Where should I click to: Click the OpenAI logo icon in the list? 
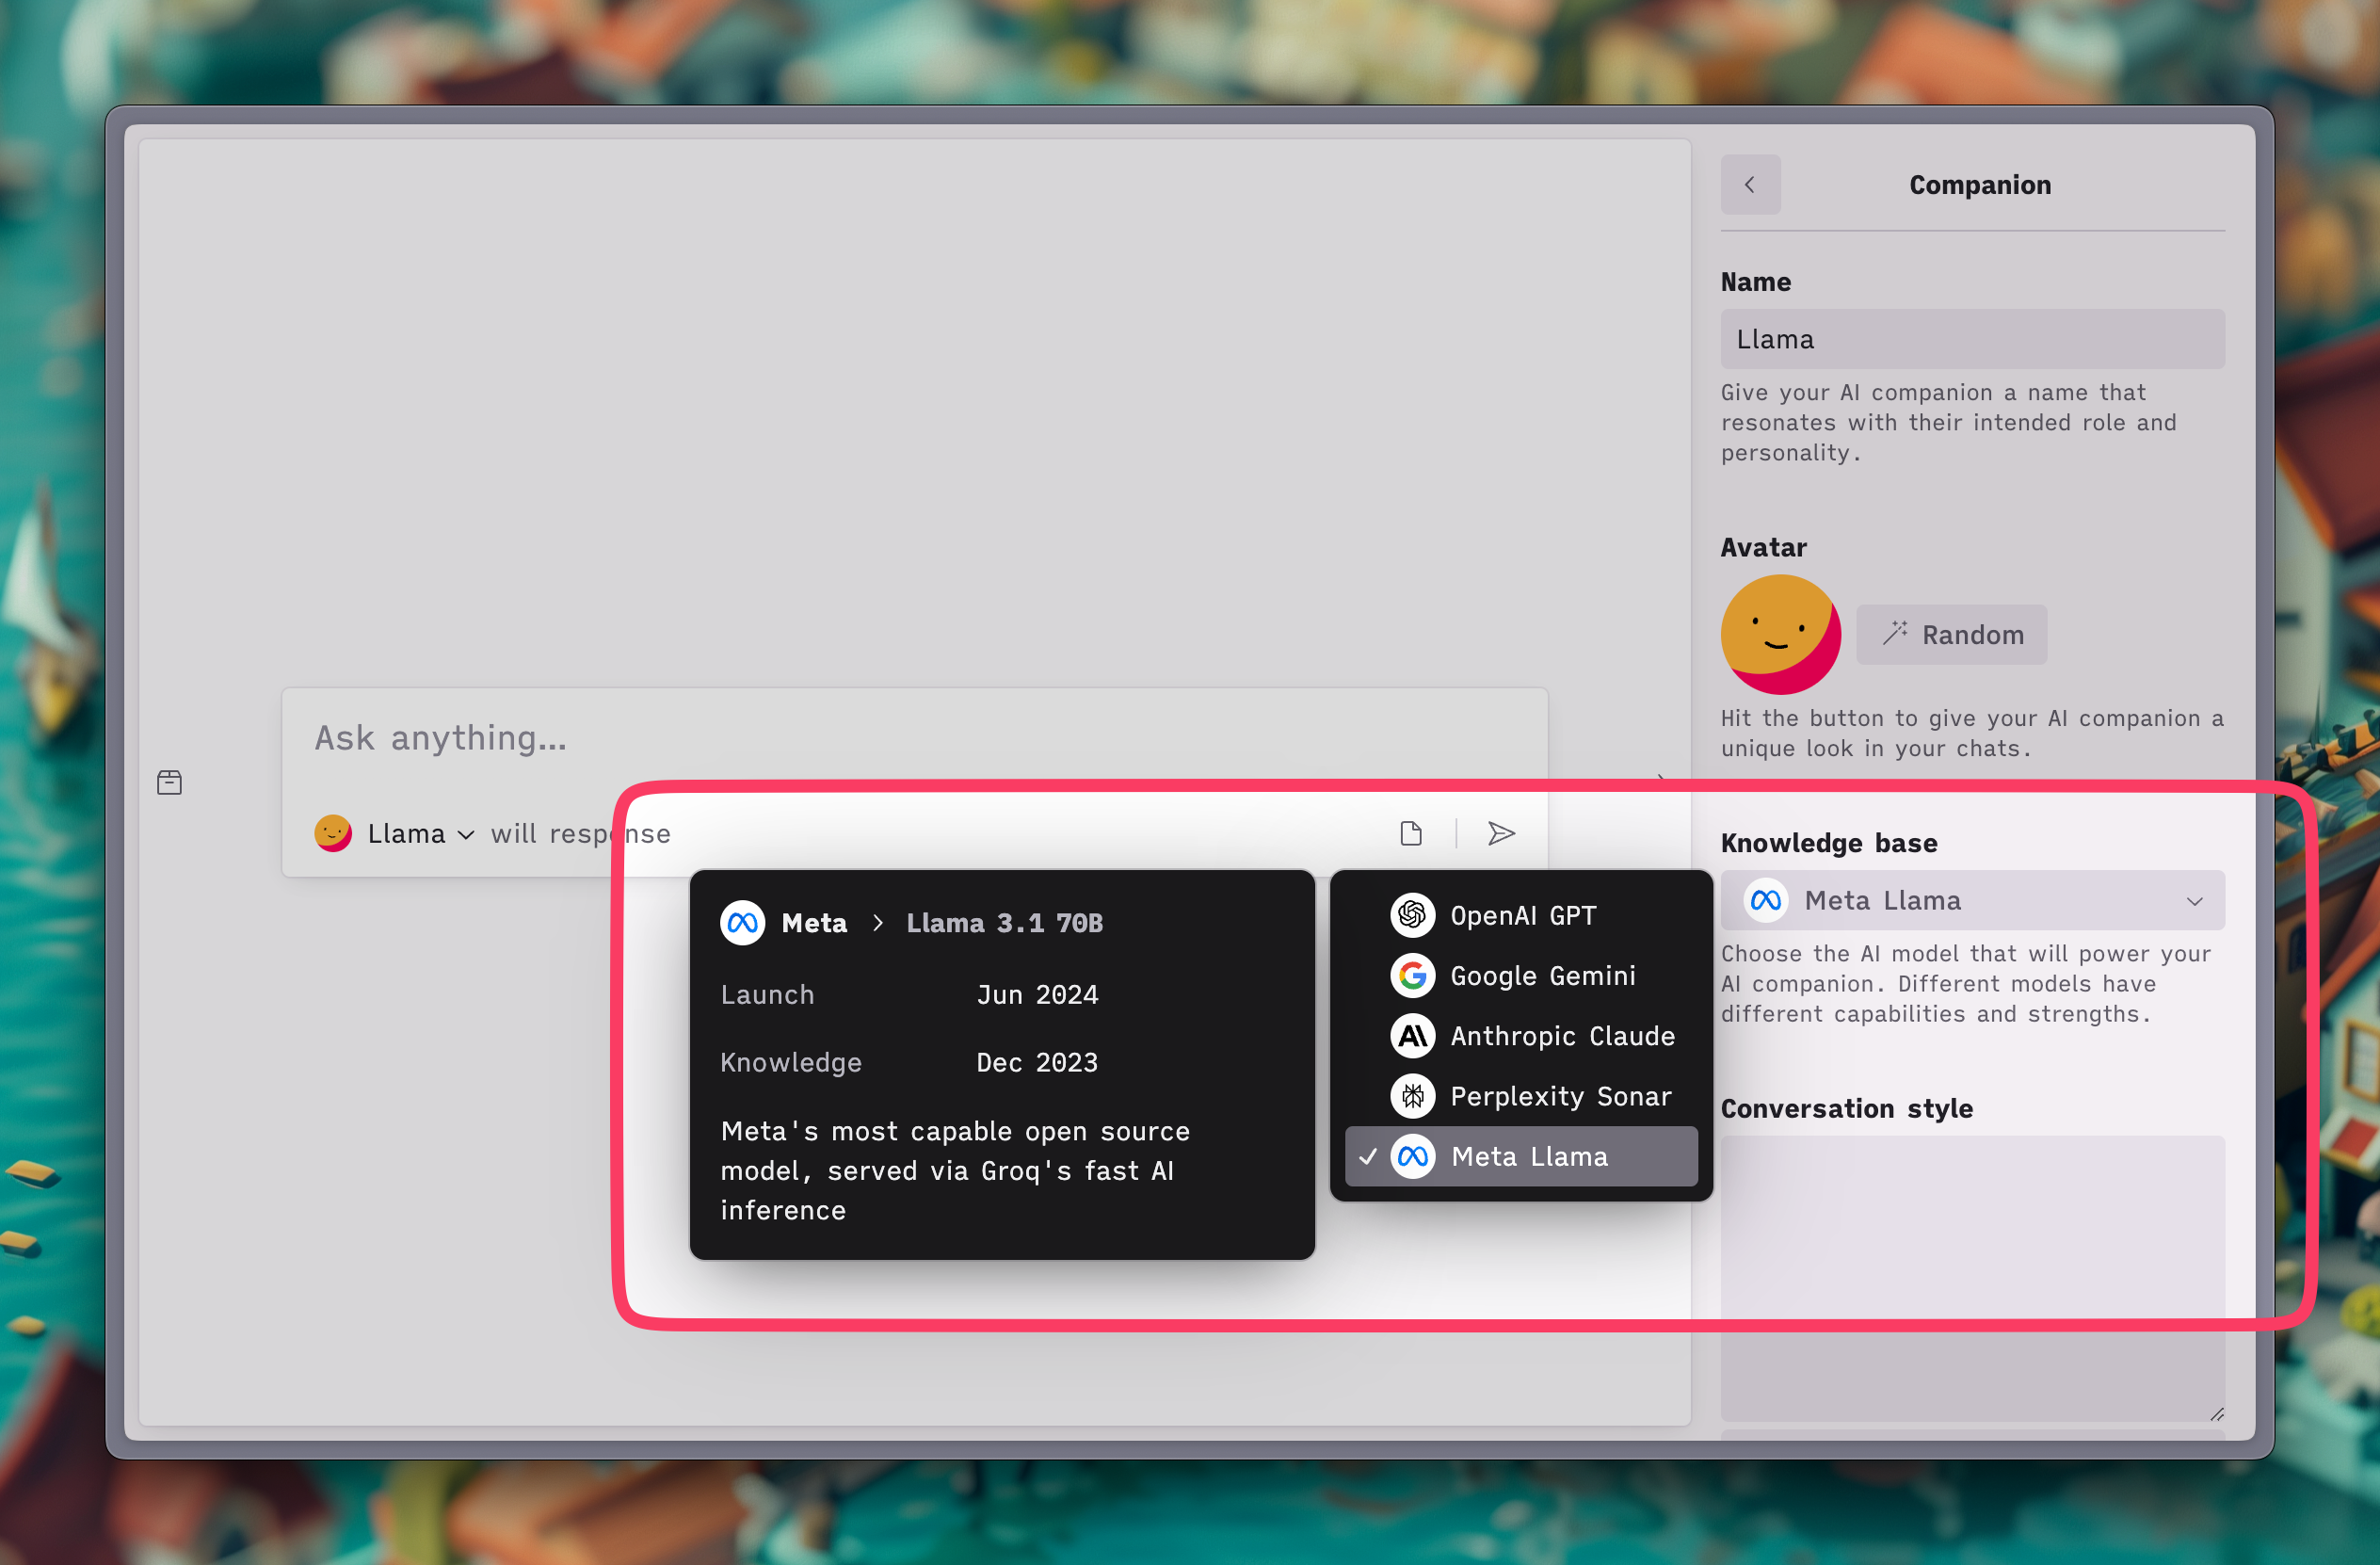coord(1412,915)
